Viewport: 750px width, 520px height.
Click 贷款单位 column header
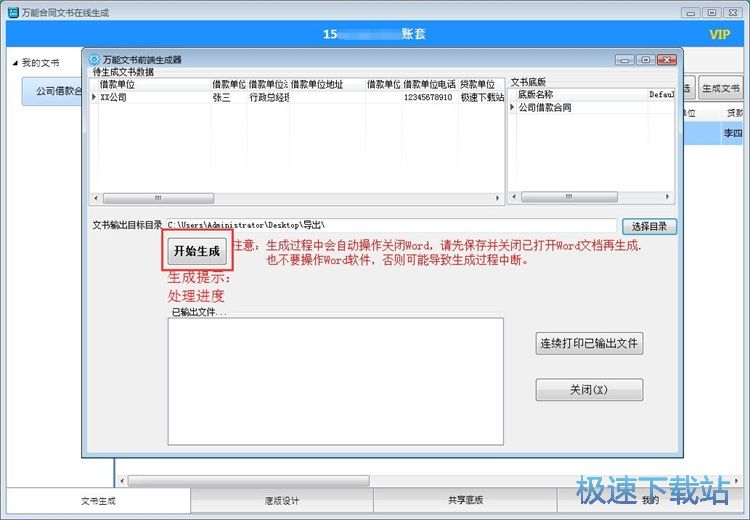coord(481,85)
